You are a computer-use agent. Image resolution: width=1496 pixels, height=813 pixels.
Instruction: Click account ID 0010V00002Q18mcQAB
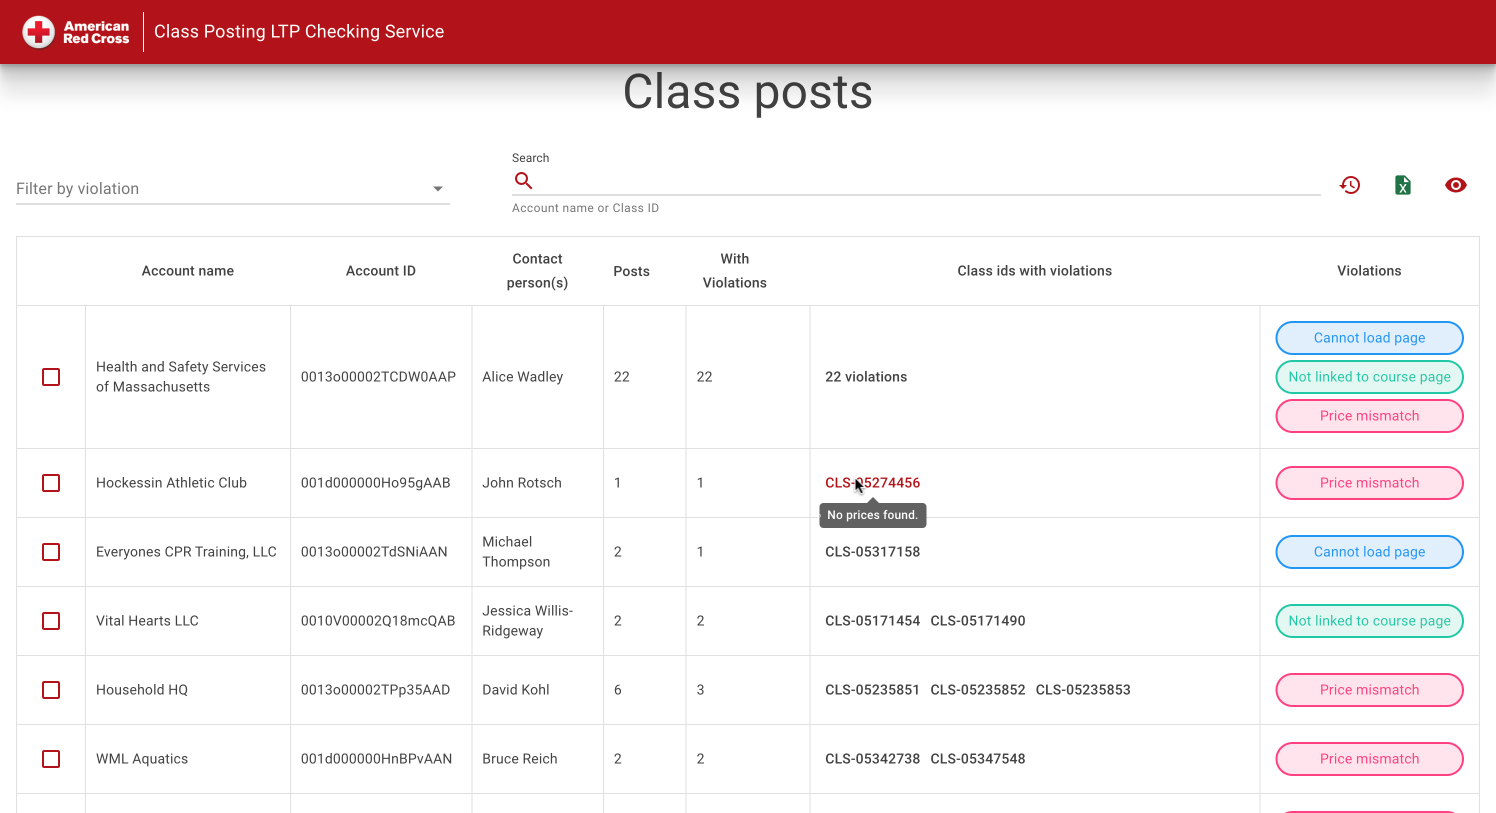coord(378,621)
